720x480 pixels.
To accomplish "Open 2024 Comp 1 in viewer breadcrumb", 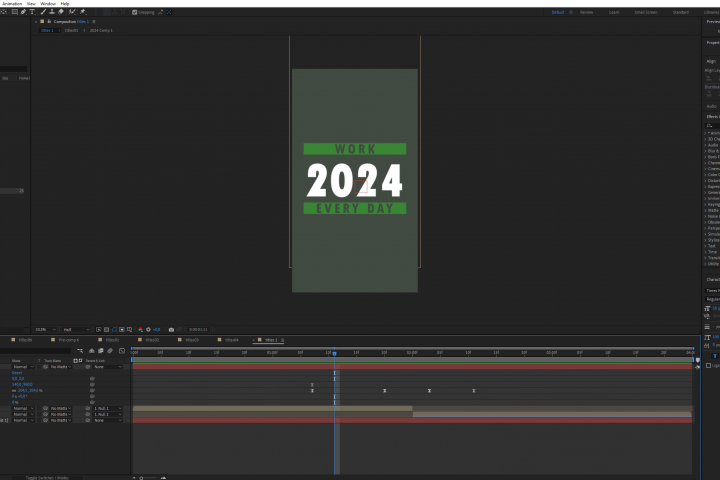I will [101, 30].
